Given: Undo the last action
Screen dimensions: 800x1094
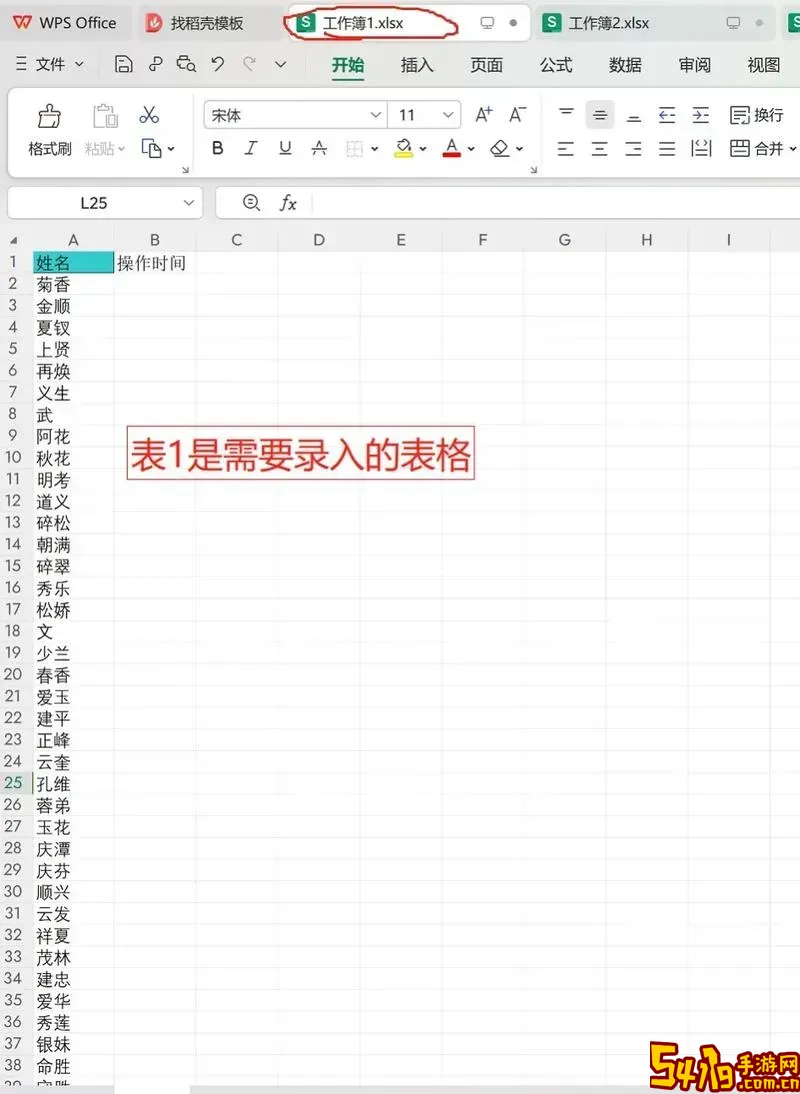Looking at the screenshot, I should 218,64.
